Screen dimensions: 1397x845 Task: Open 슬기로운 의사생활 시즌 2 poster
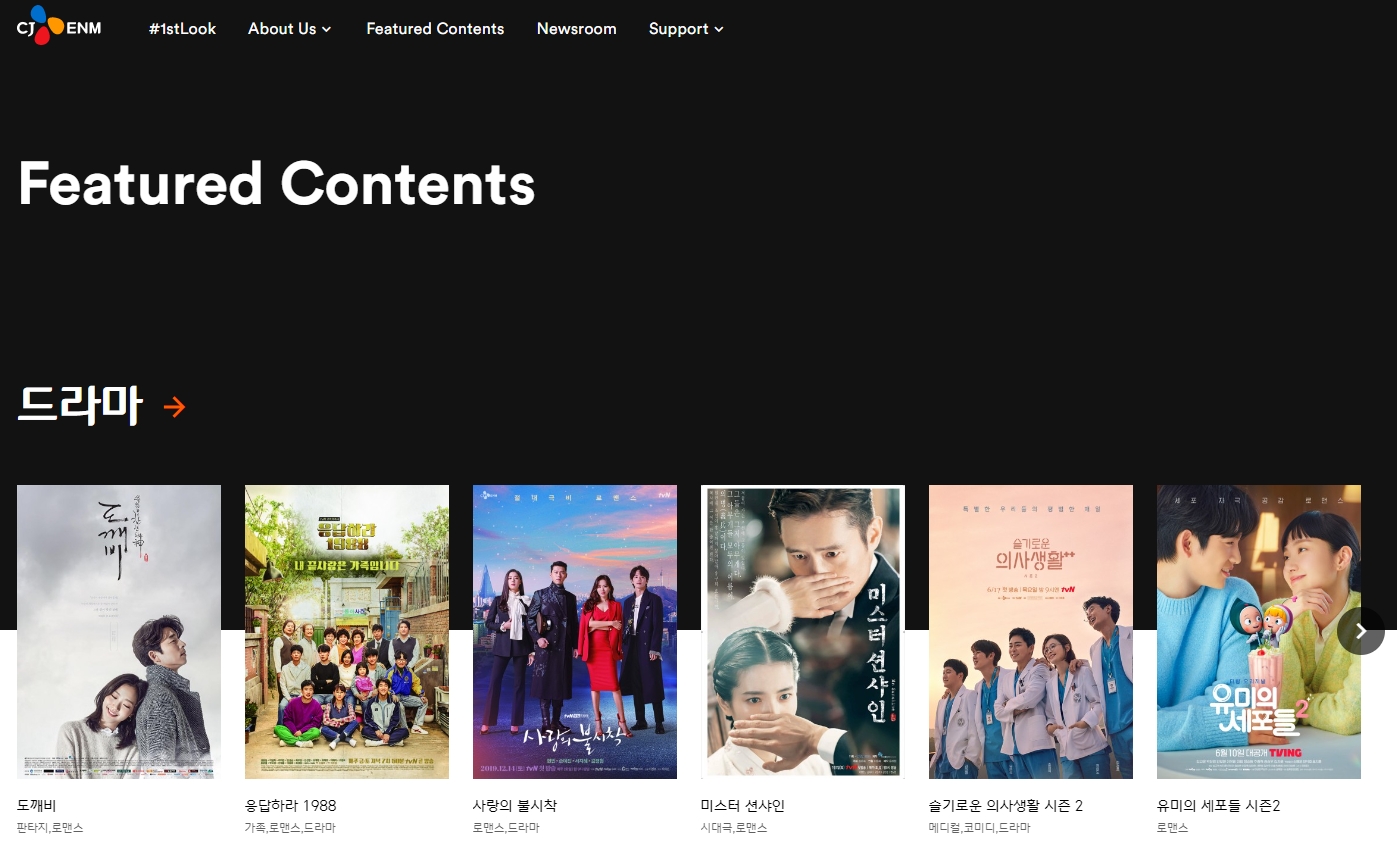(x=1031, y=632)
